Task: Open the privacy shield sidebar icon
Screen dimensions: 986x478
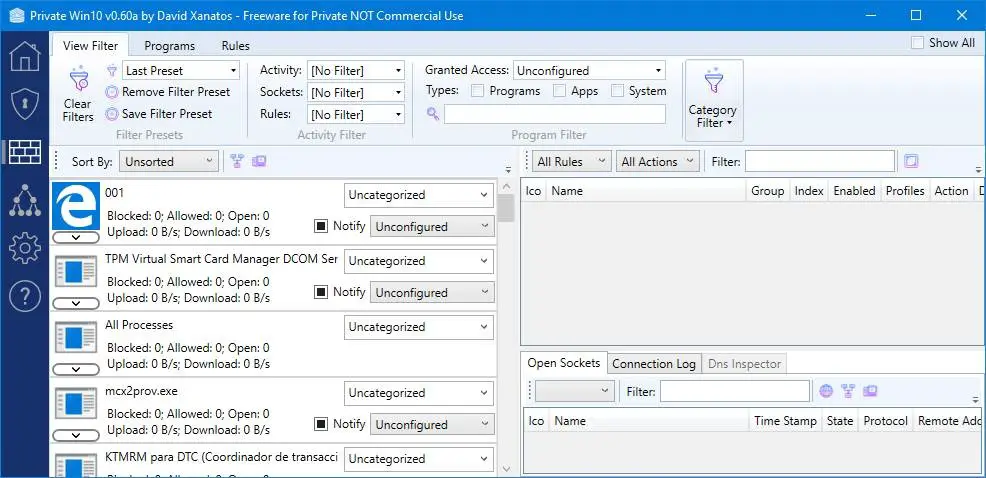Action: click(x=25, y=104)
